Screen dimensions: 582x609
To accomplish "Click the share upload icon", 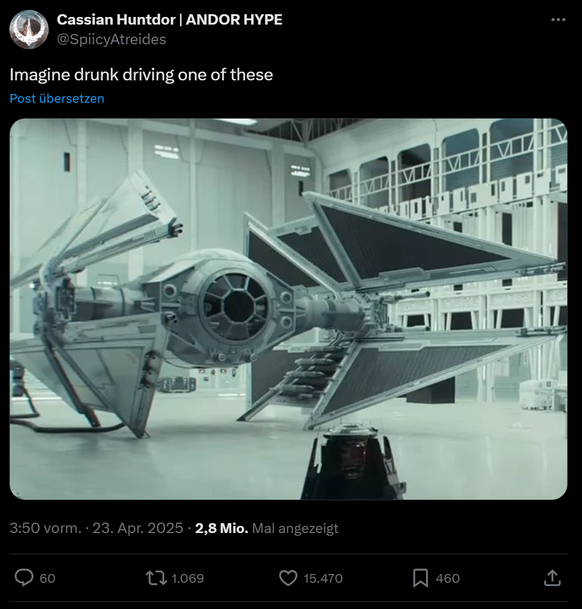I will (x=552, y=578).
